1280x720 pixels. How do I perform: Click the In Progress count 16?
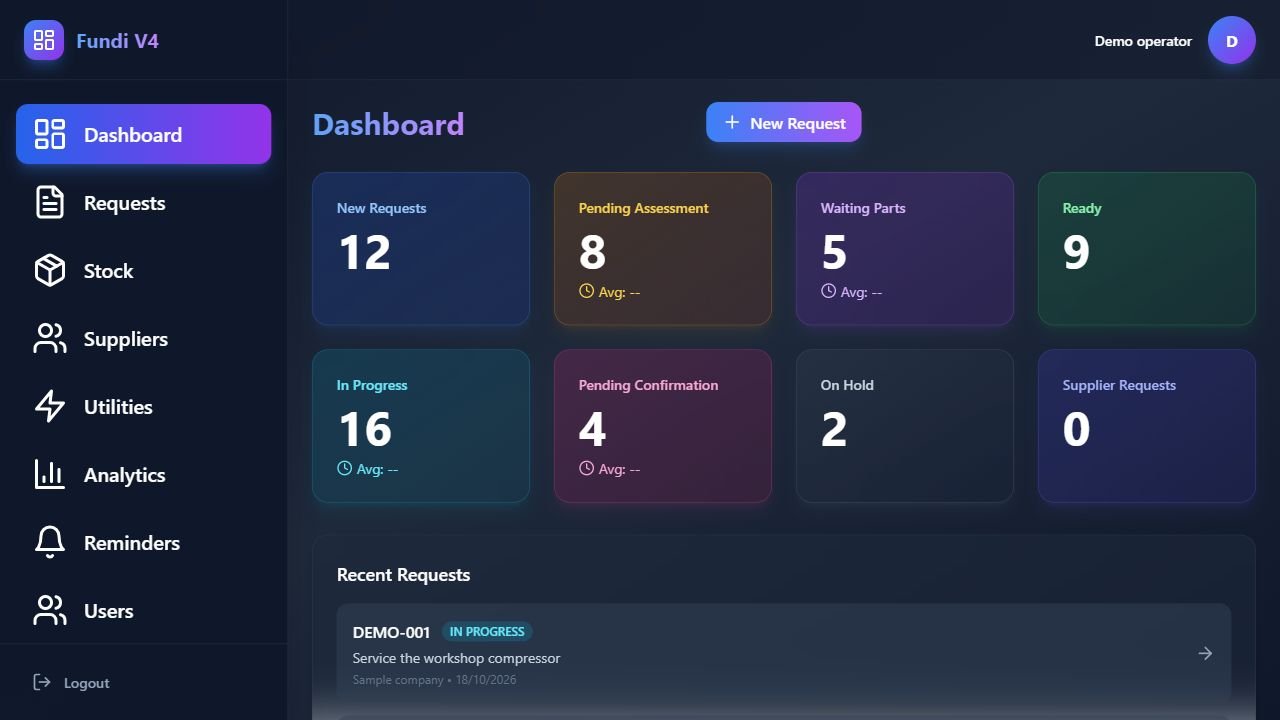point(365,429)
